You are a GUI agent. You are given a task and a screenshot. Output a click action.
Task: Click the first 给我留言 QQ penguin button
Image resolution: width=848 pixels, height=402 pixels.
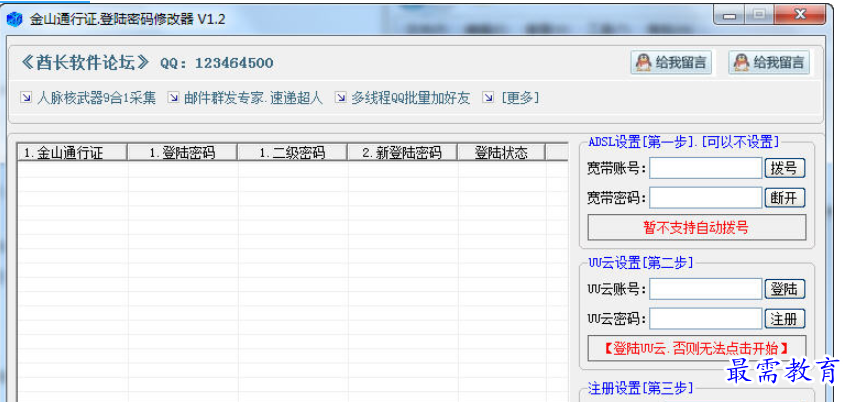[671, 62]
